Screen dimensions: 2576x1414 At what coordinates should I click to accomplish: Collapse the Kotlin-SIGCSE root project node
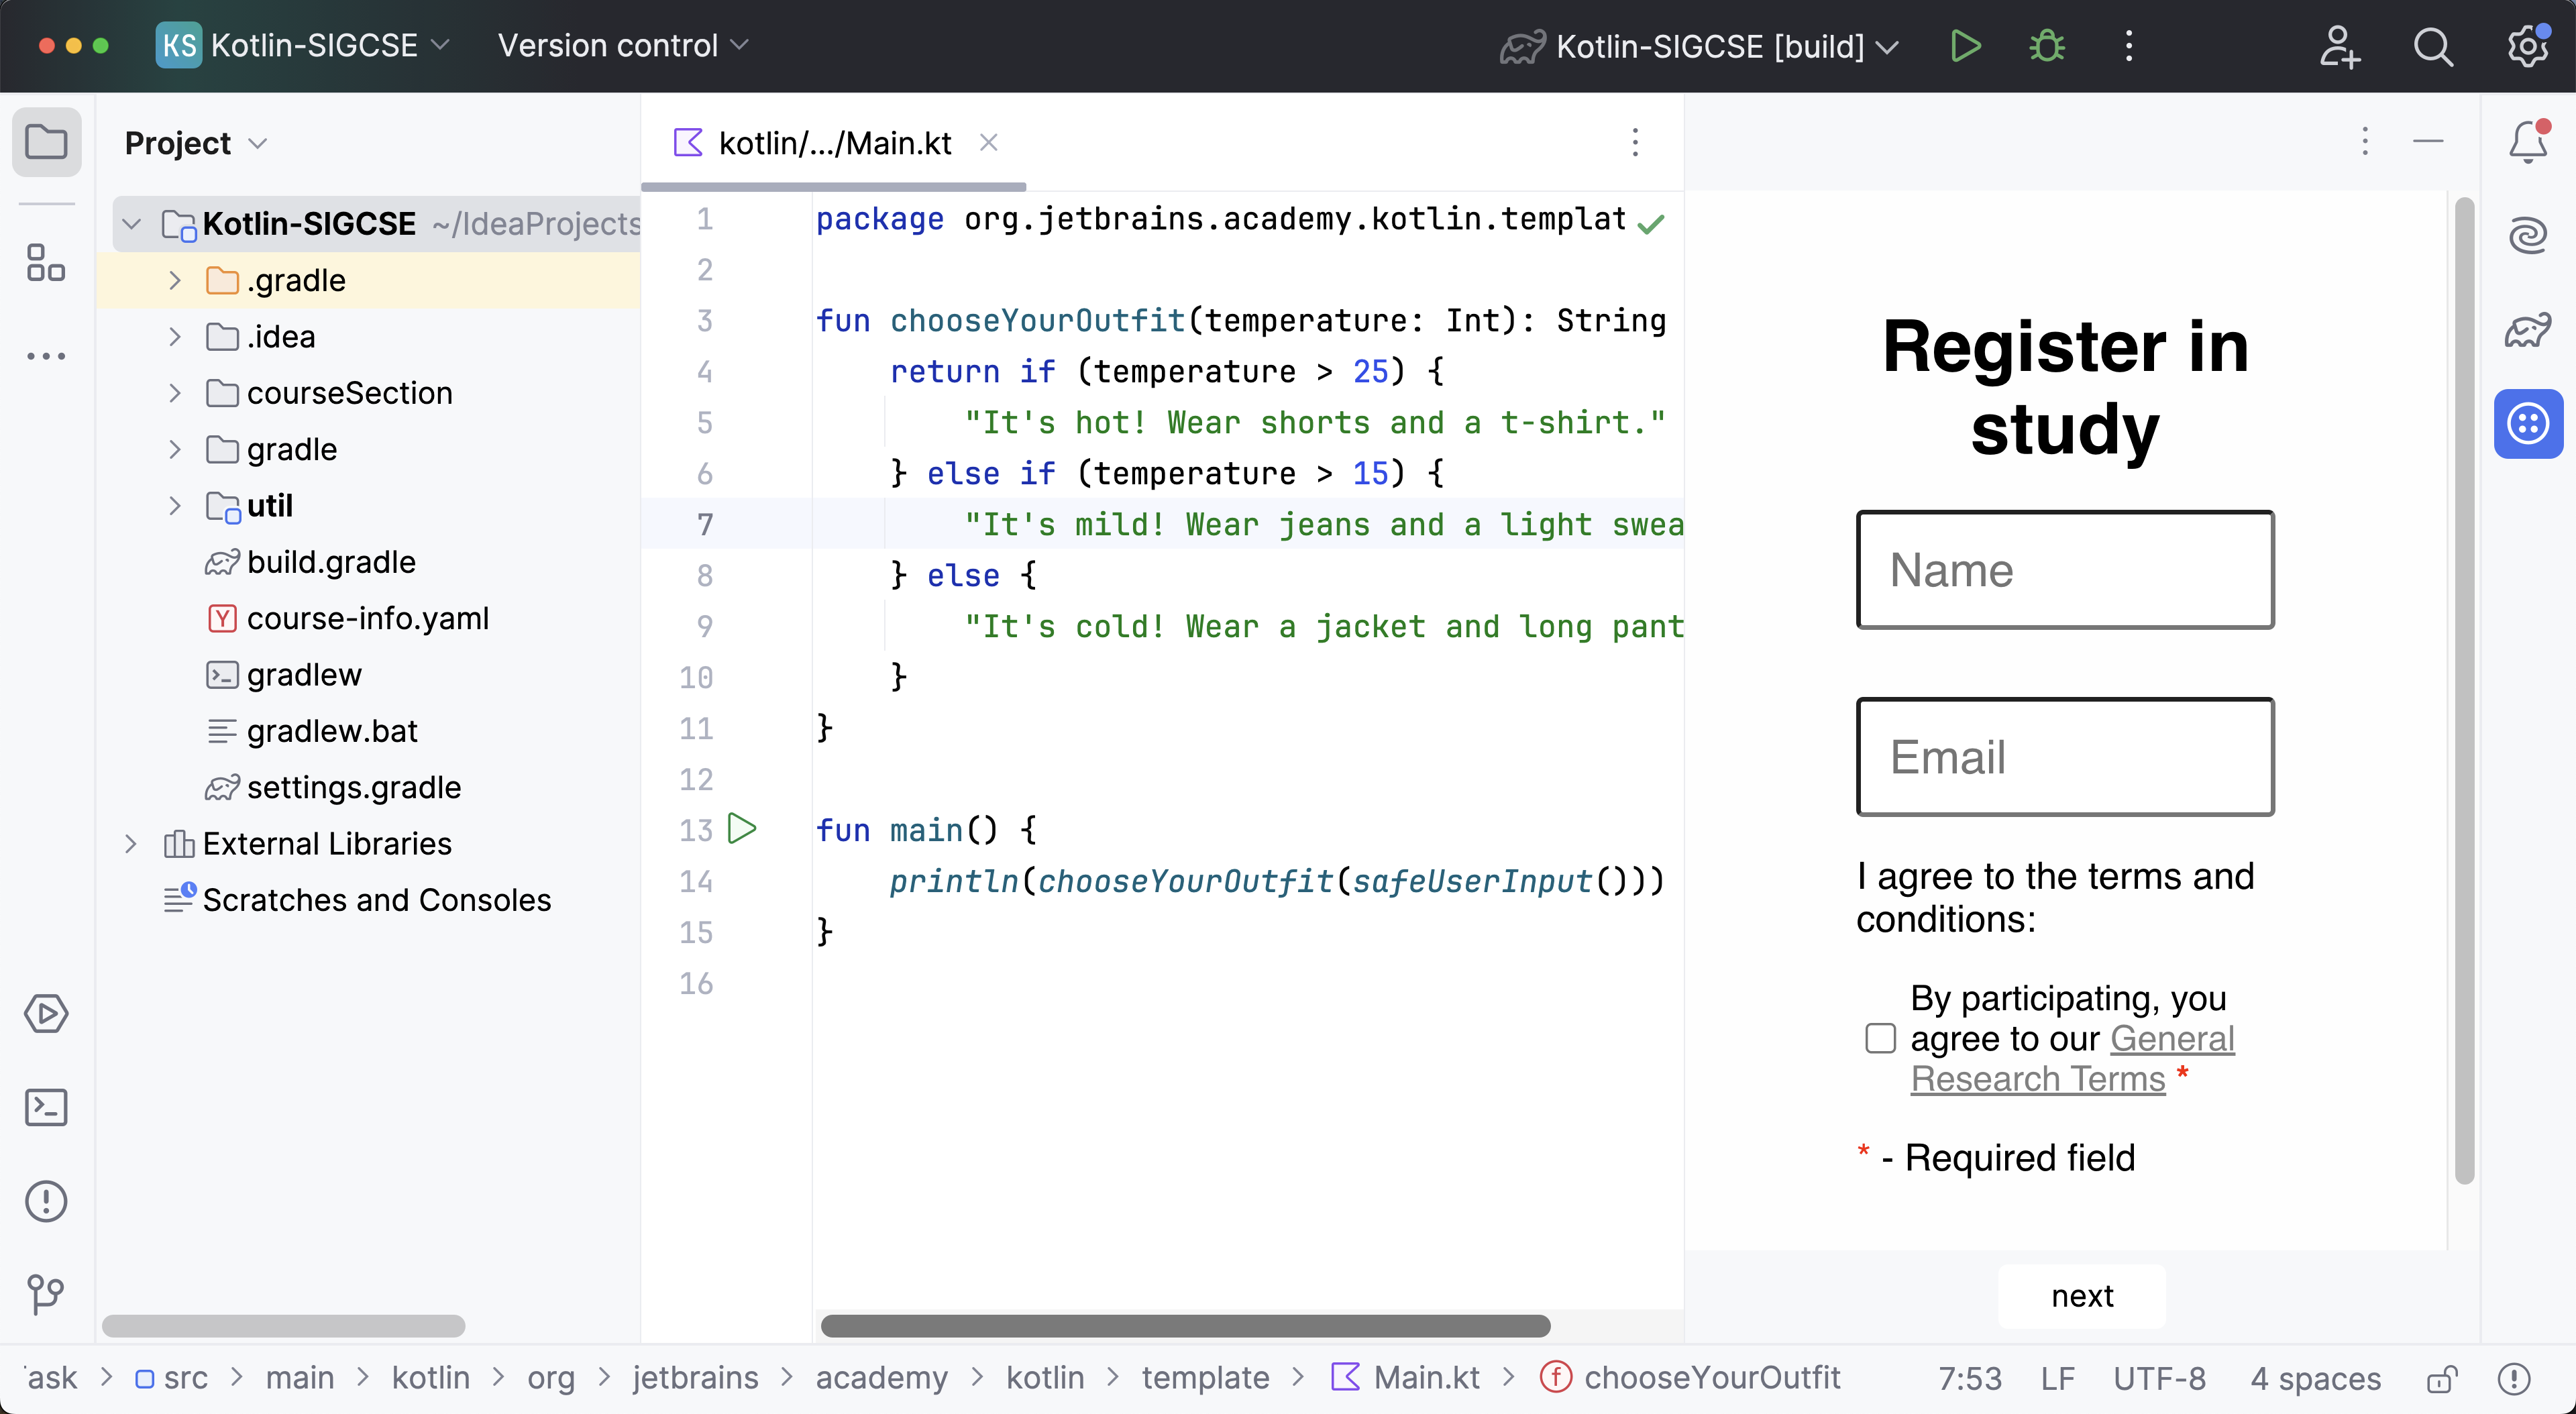(131, 223)
